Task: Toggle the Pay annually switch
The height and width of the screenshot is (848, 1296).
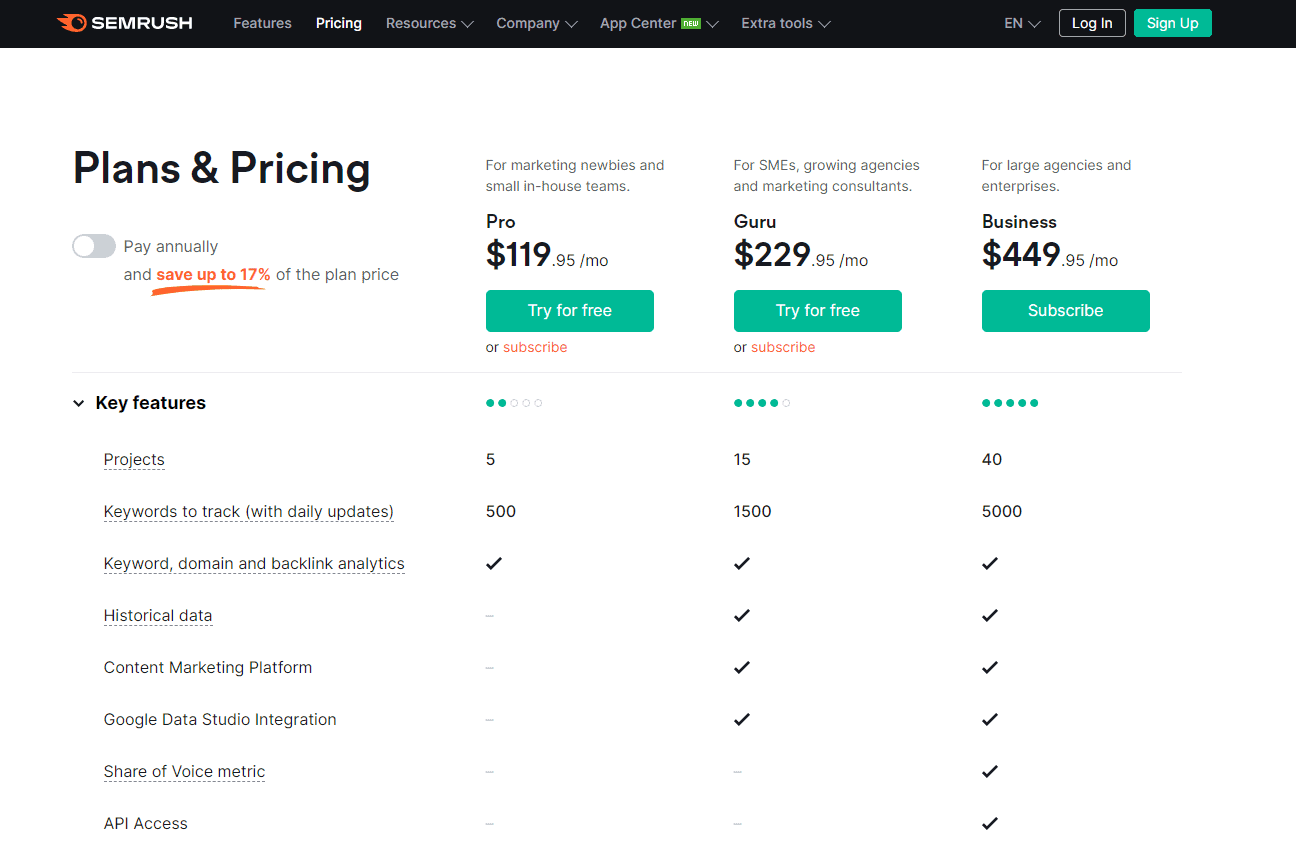Action: coord(94,246)
